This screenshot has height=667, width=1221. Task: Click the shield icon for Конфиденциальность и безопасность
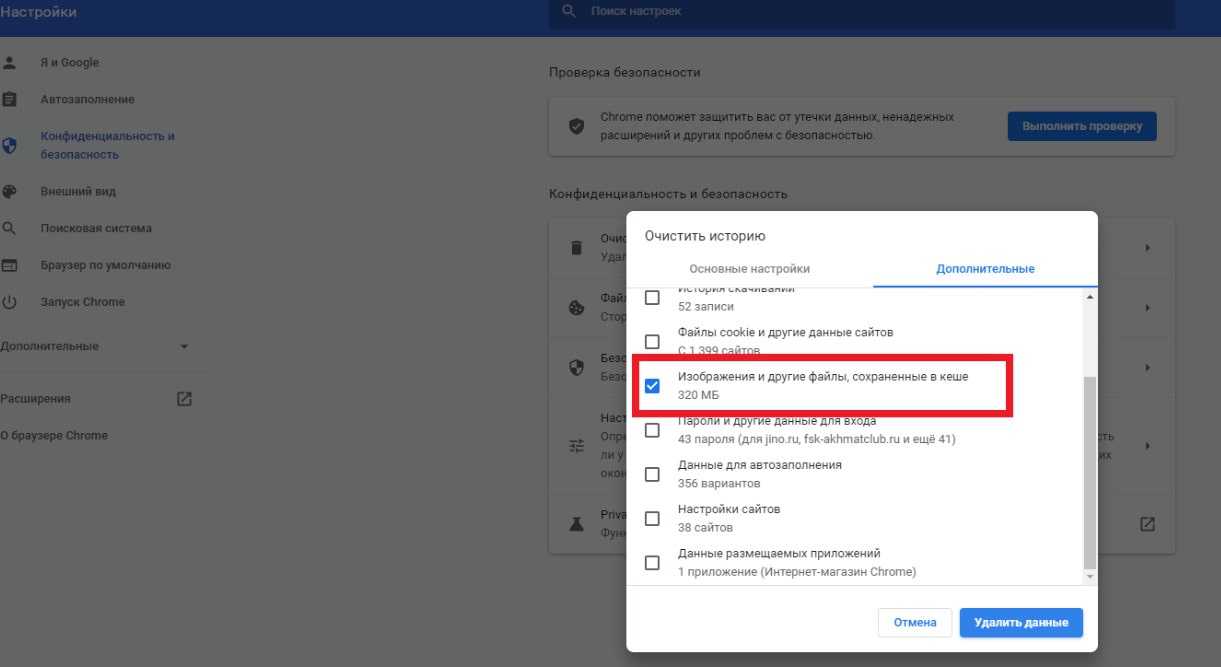tap(9, 145)
